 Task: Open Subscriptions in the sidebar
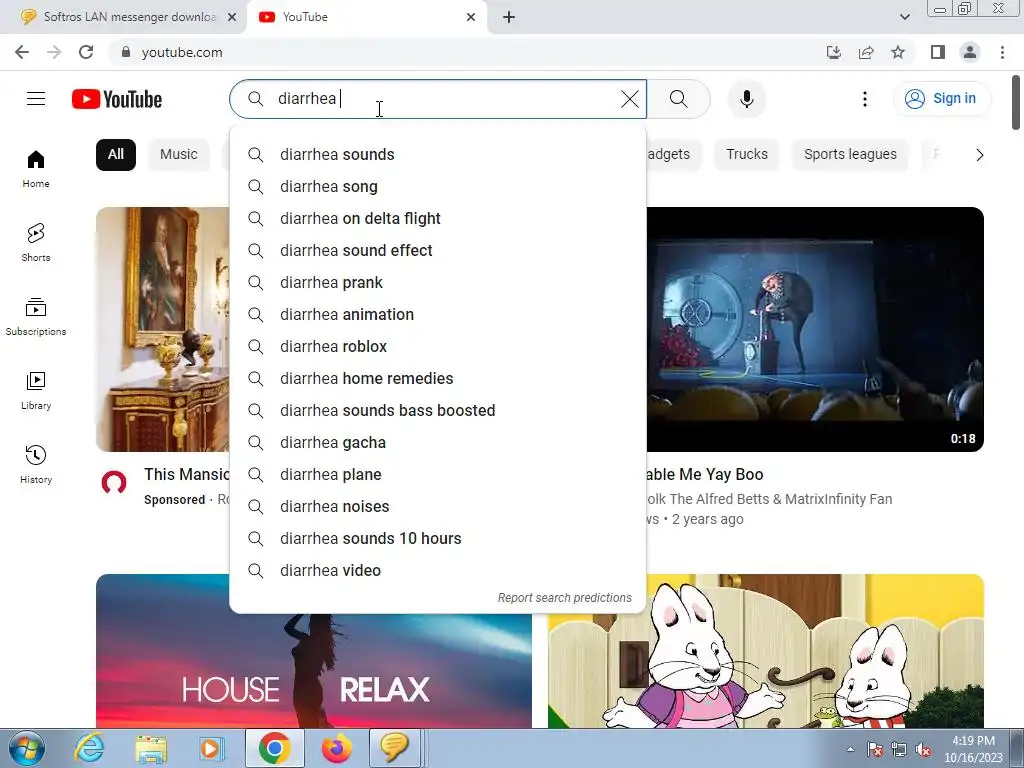pos(36,317)
